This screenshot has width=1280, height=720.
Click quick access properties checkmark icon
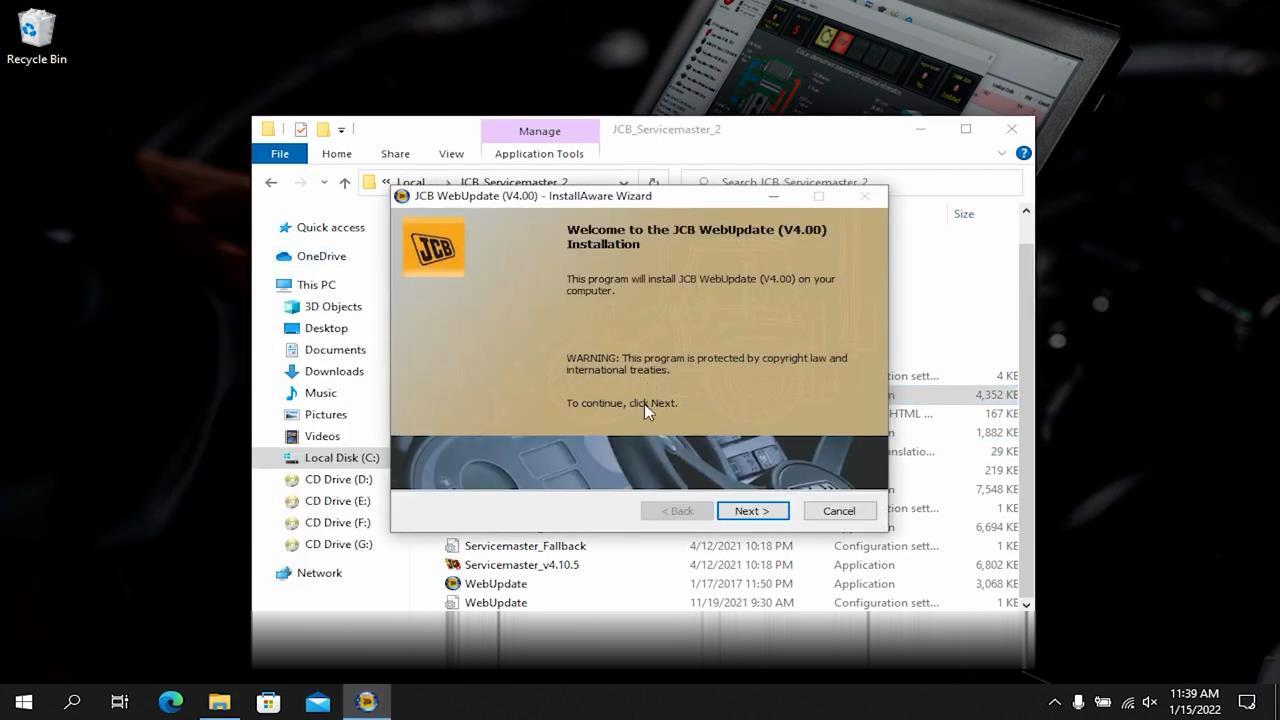300,130
